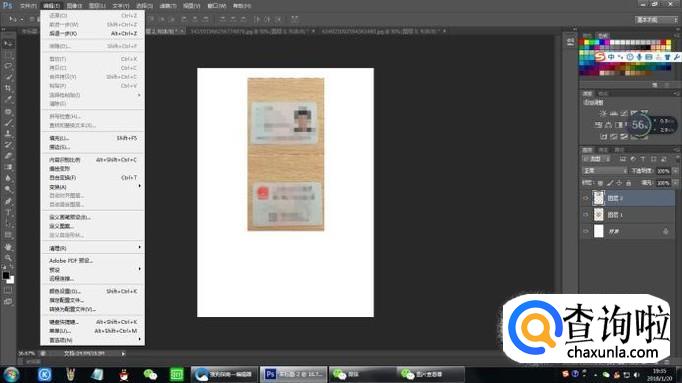Open the layer blend mode dropdown

pos(605,171)
